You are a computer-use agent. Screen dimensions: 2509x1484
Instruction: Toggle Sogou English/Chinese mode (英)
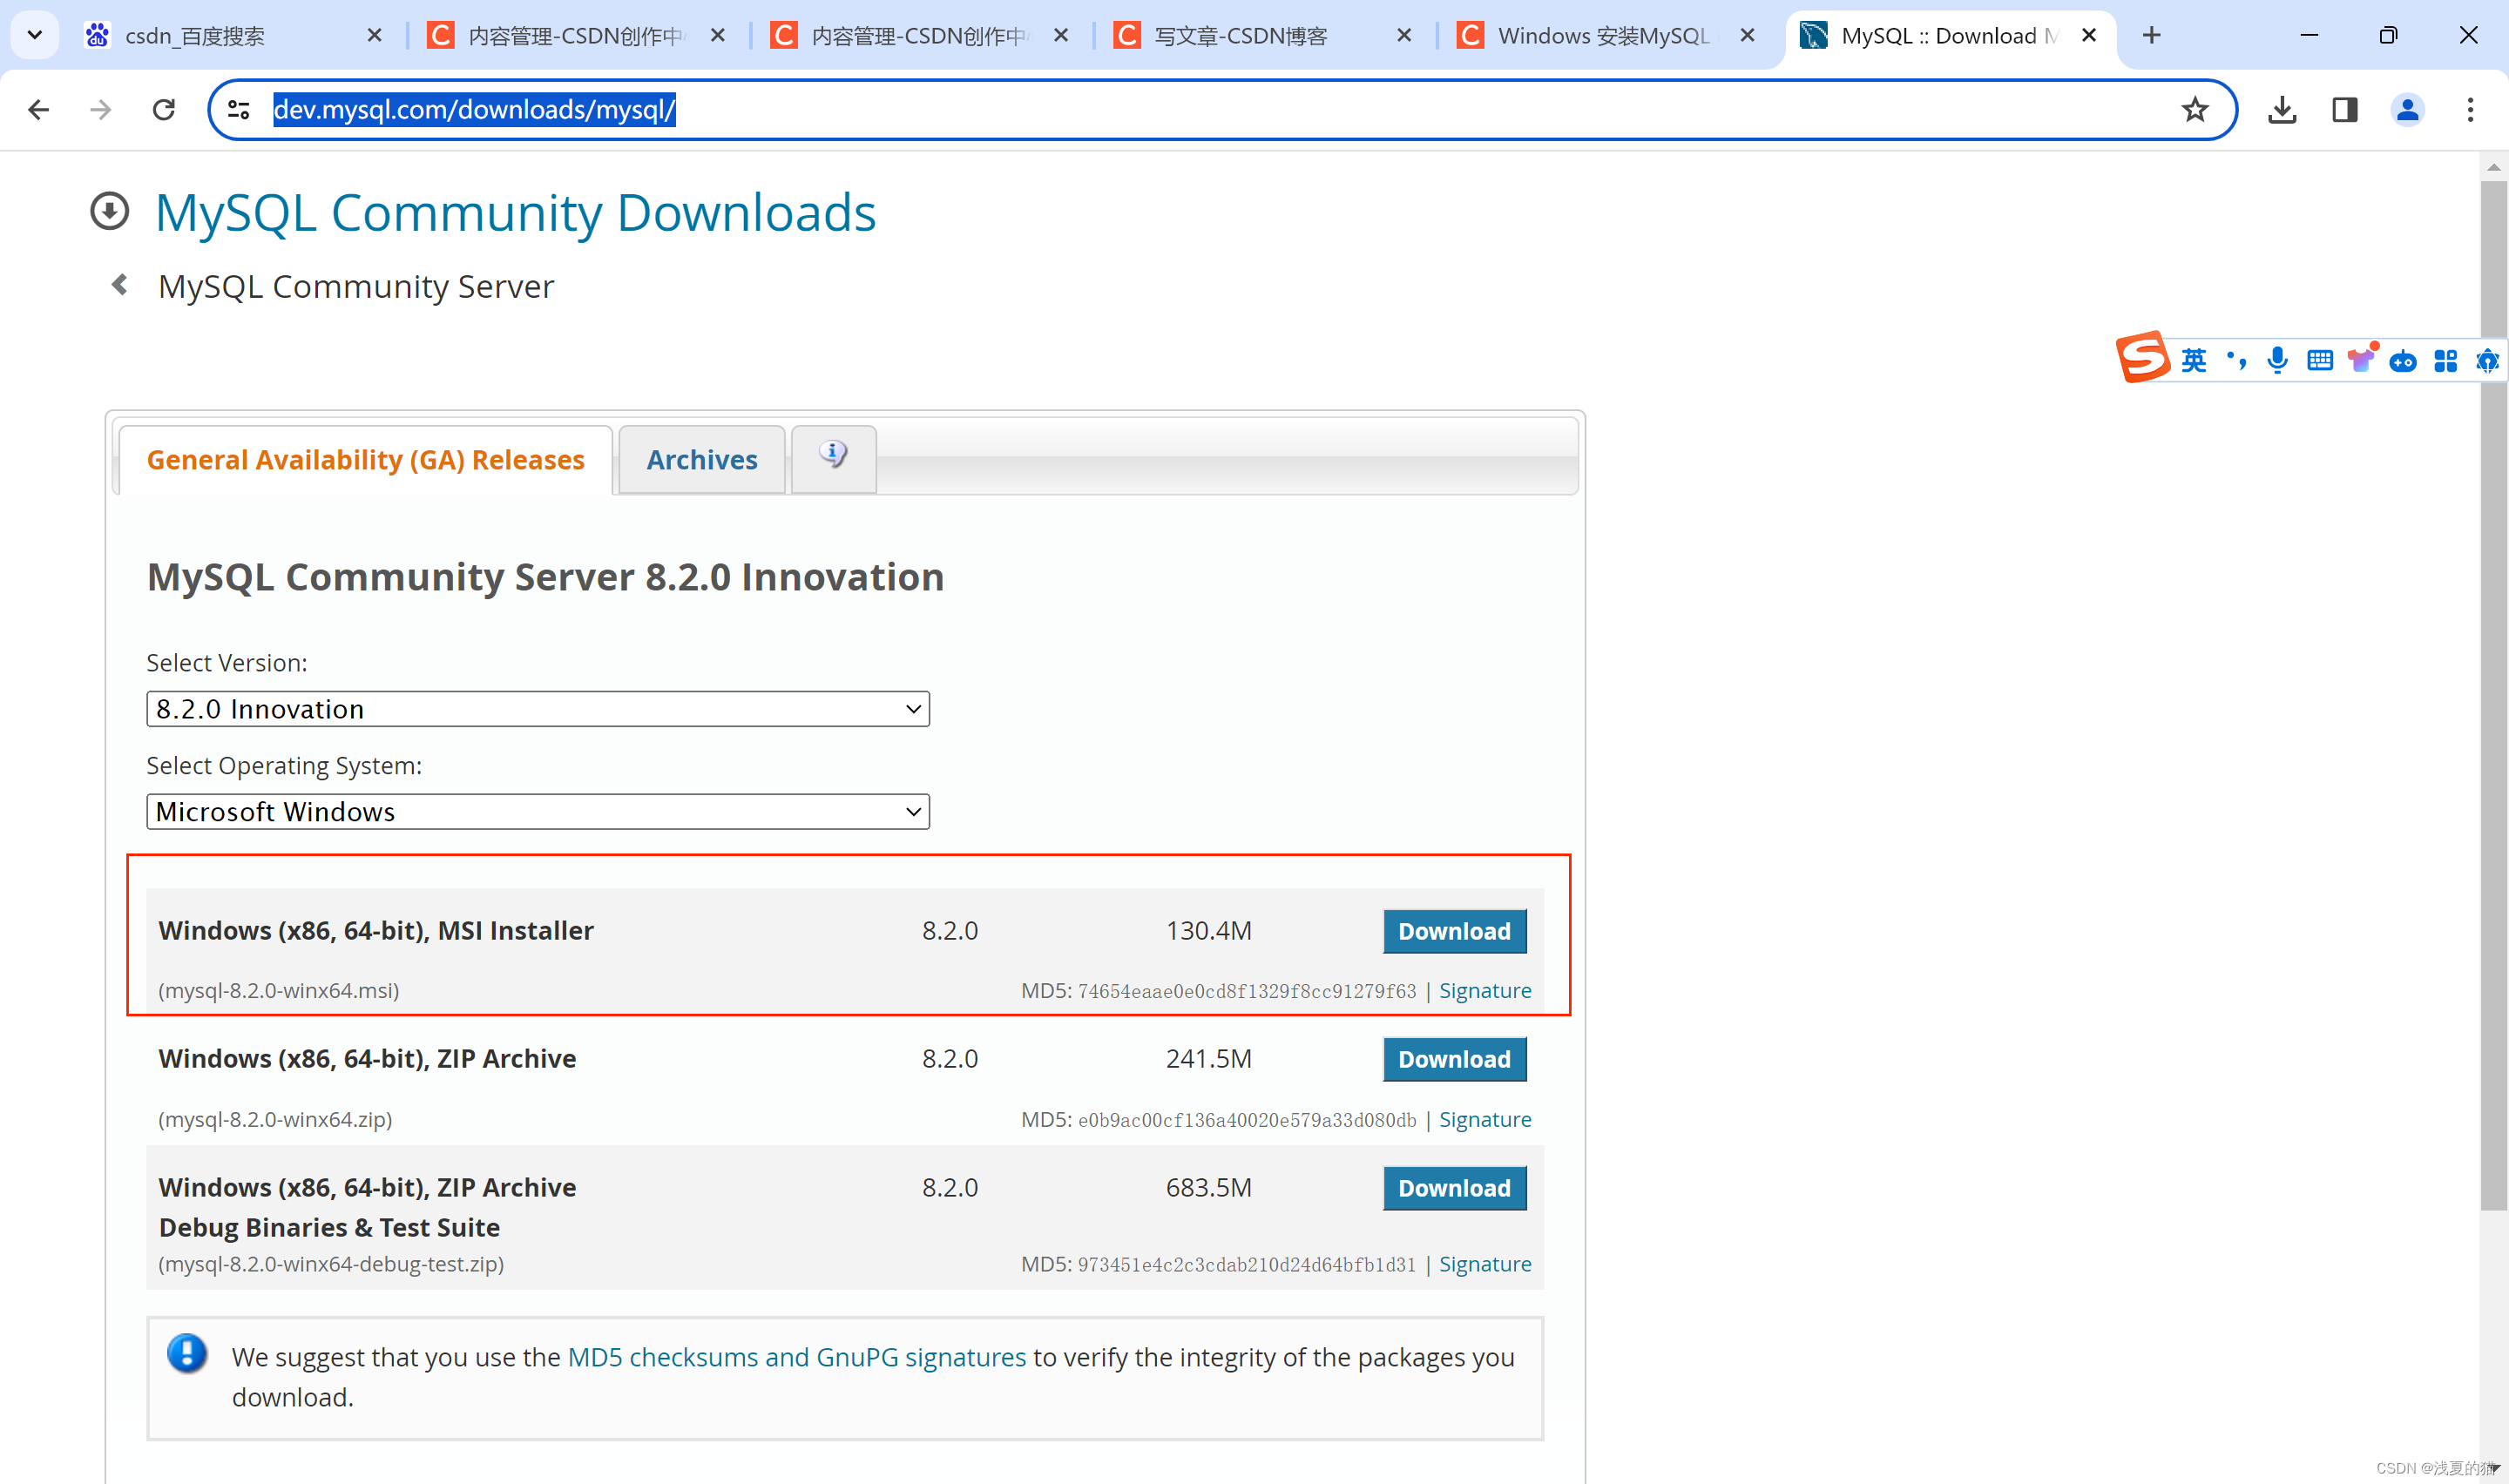2193,360
